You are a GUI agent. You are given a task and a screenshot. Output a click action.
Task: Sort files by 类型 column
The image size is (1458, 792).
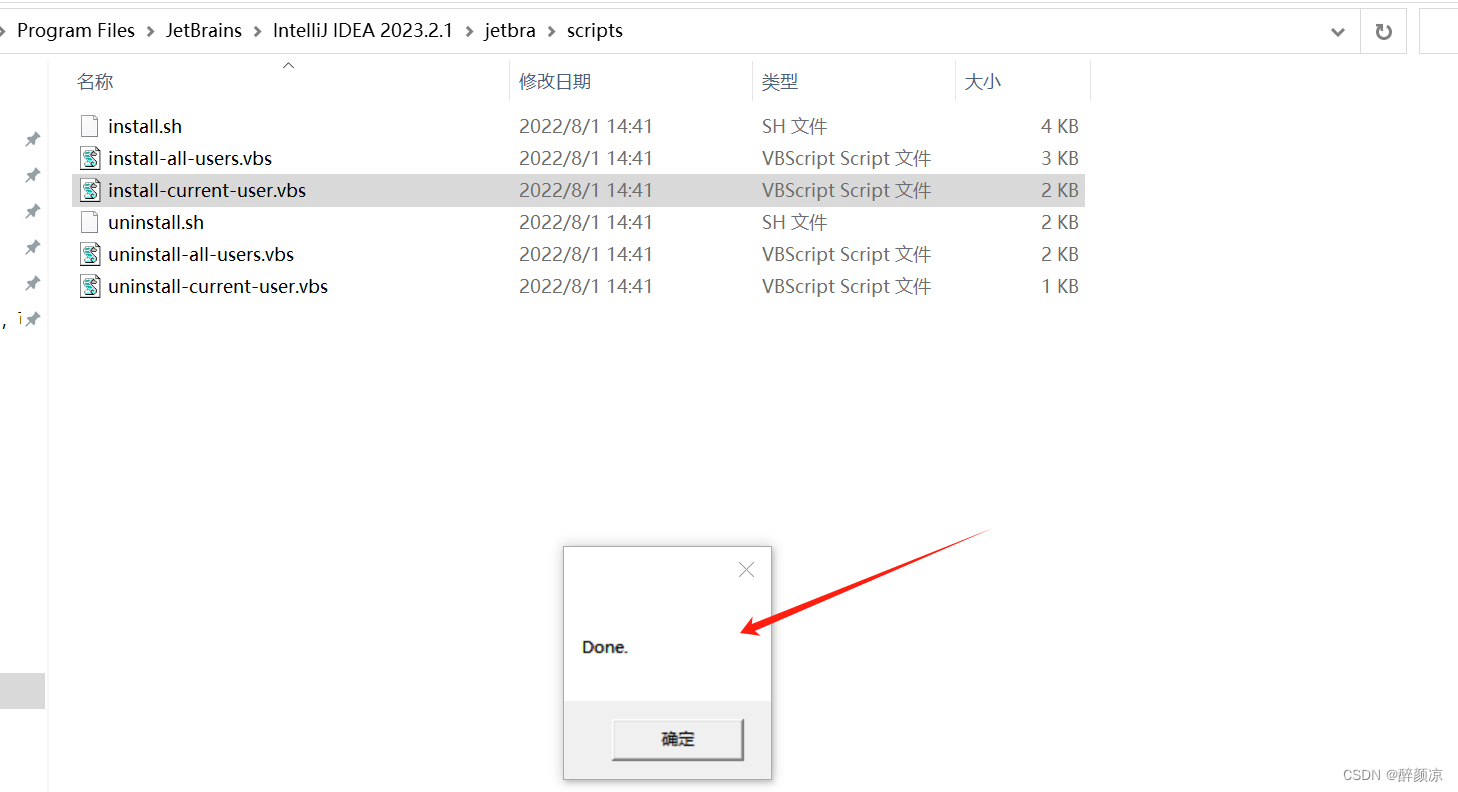click(x=854, y=82)
